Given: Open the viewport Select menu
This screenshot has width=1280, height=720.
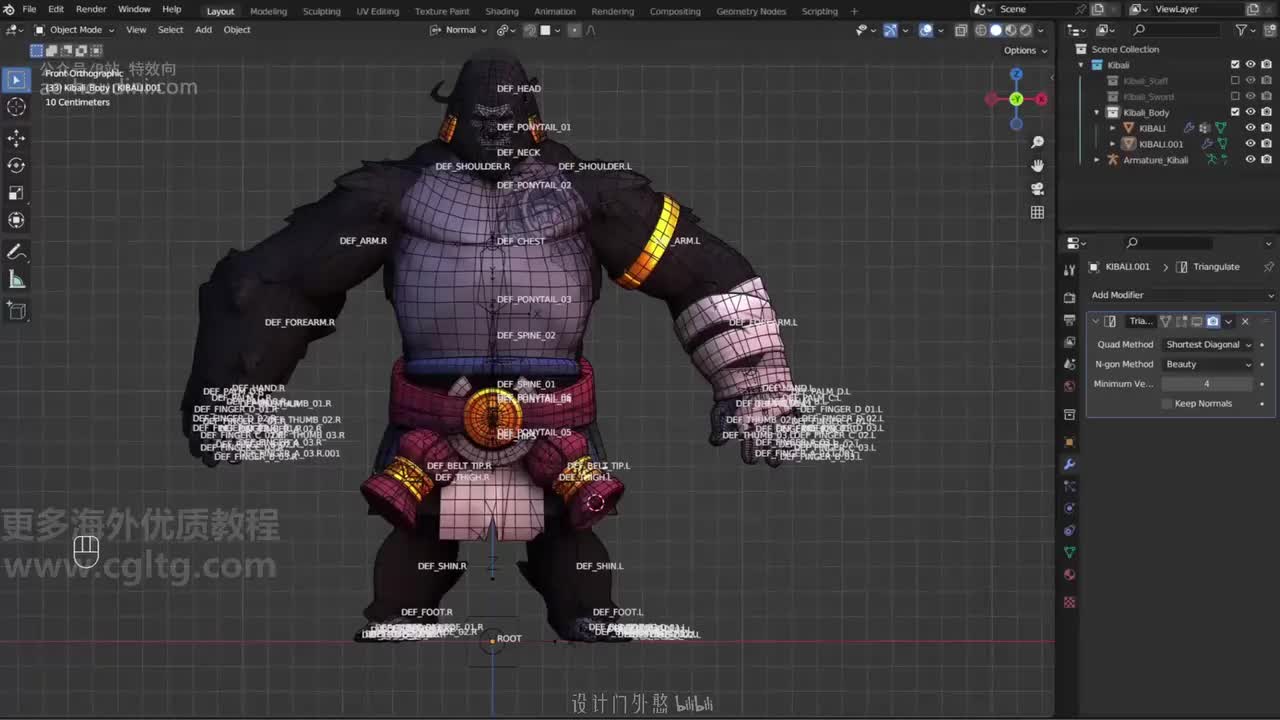Looking at the screenshot, I should pos(171,30).
